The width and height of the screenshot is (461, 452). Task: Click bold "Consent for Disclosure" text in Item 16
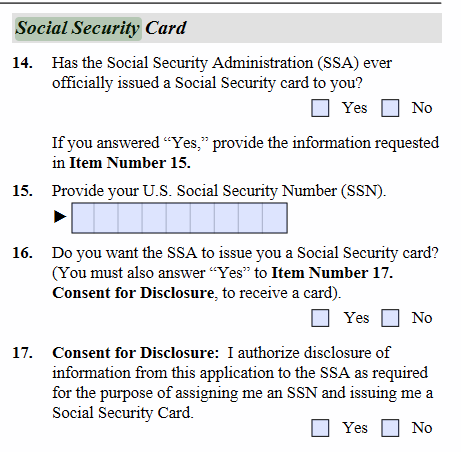[133, 293]
